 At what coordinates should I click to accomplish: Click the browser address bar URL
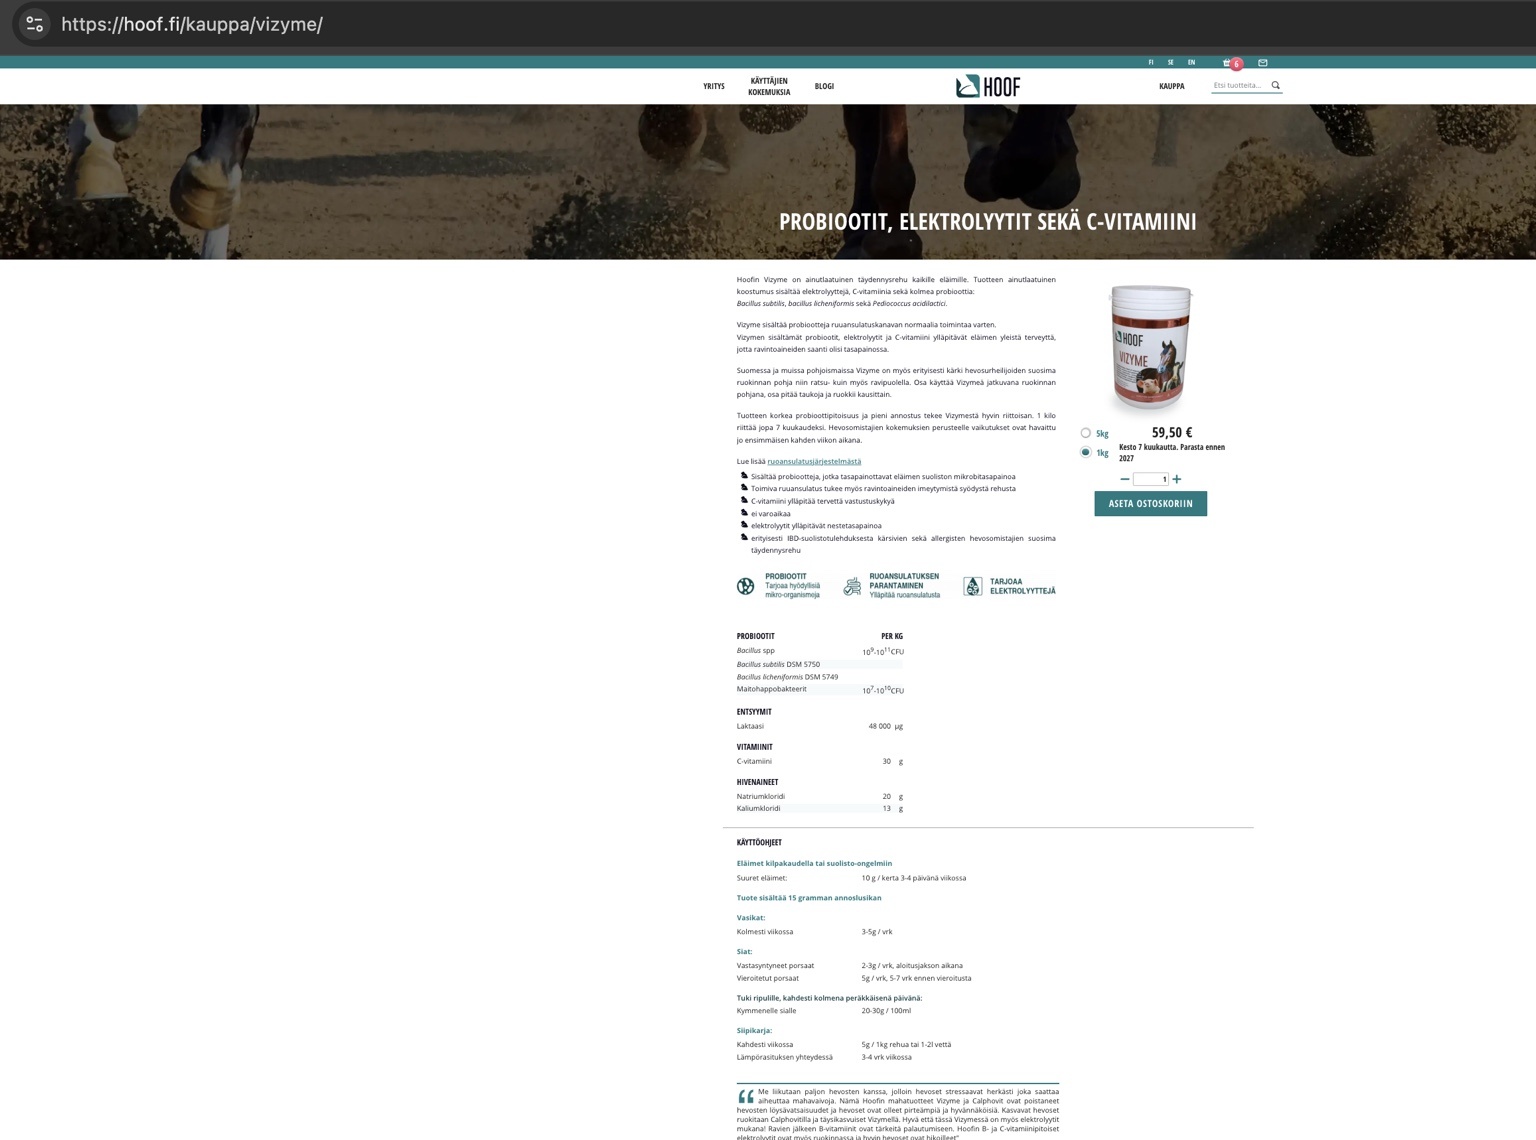(192, 24)
